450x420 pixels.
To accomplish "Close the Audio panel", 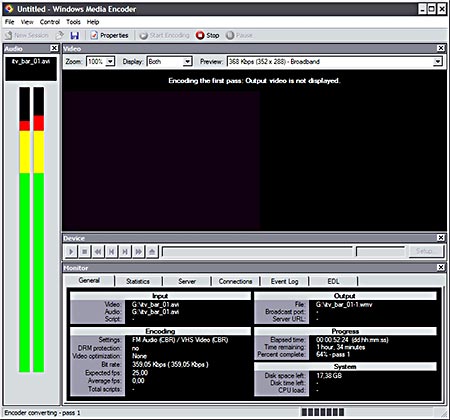I will pyautogui.click(x=54, y=48).
